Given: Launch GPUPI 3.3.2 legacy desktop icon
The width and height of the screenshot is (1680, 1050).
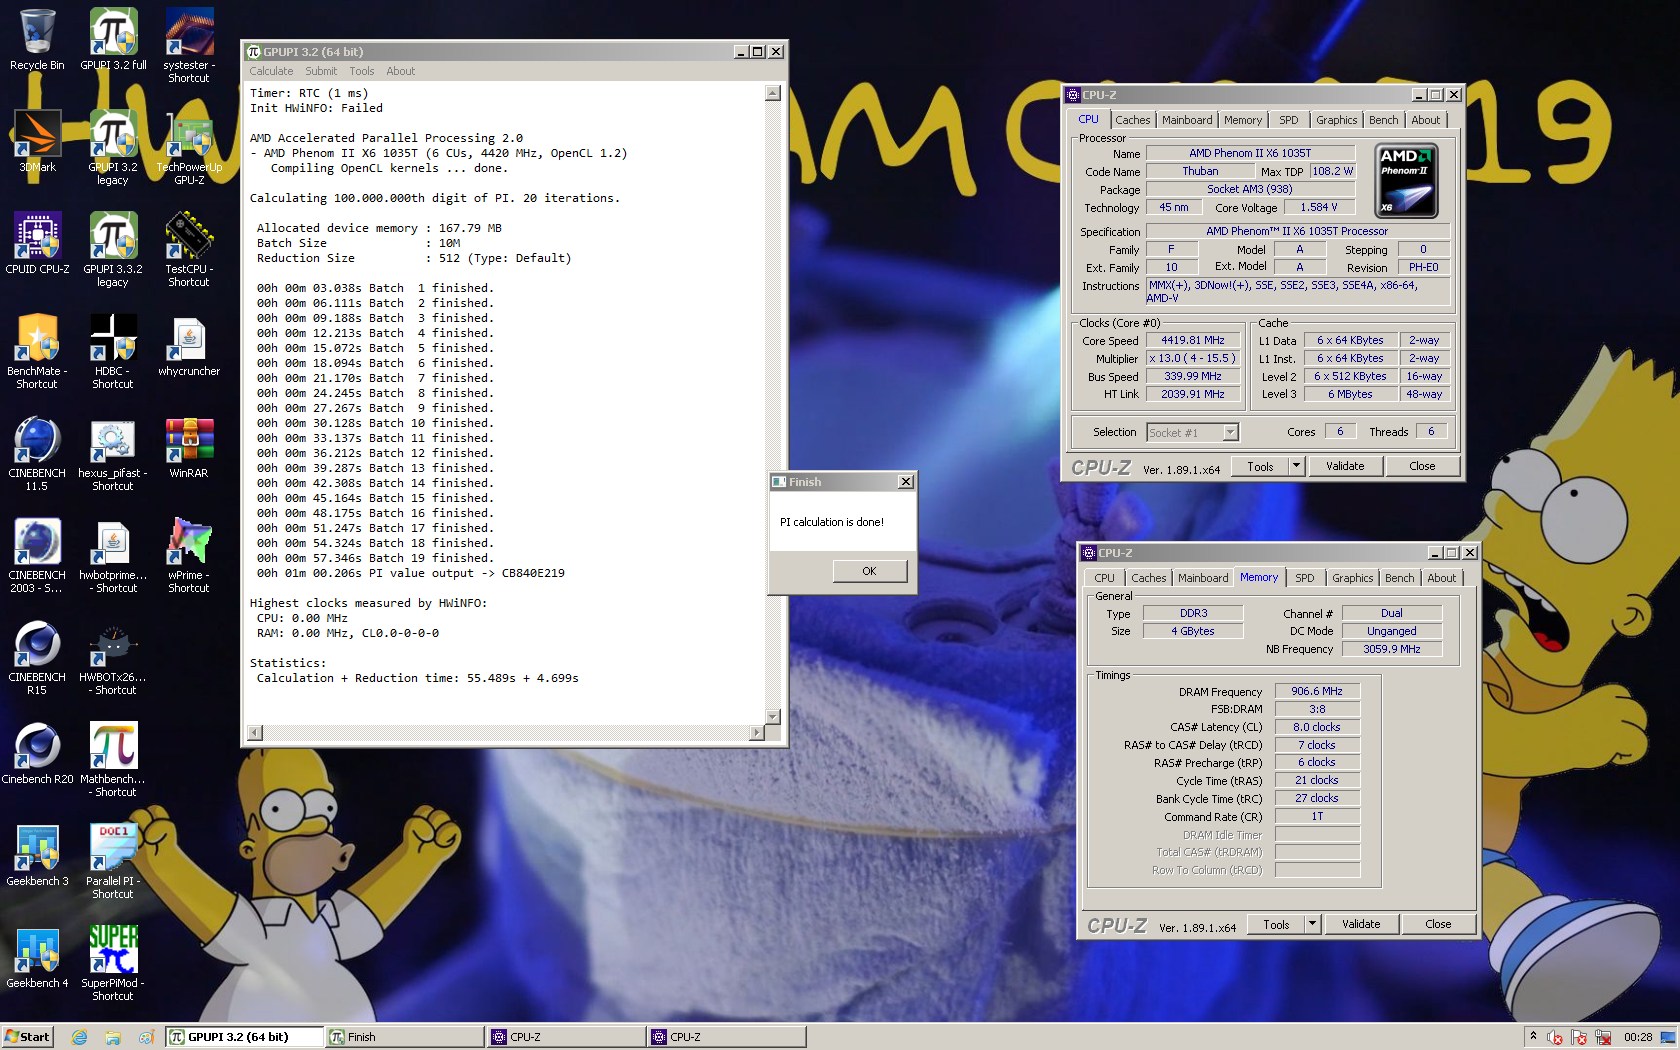Looking at the screenshot, I should tap(113, 250).
